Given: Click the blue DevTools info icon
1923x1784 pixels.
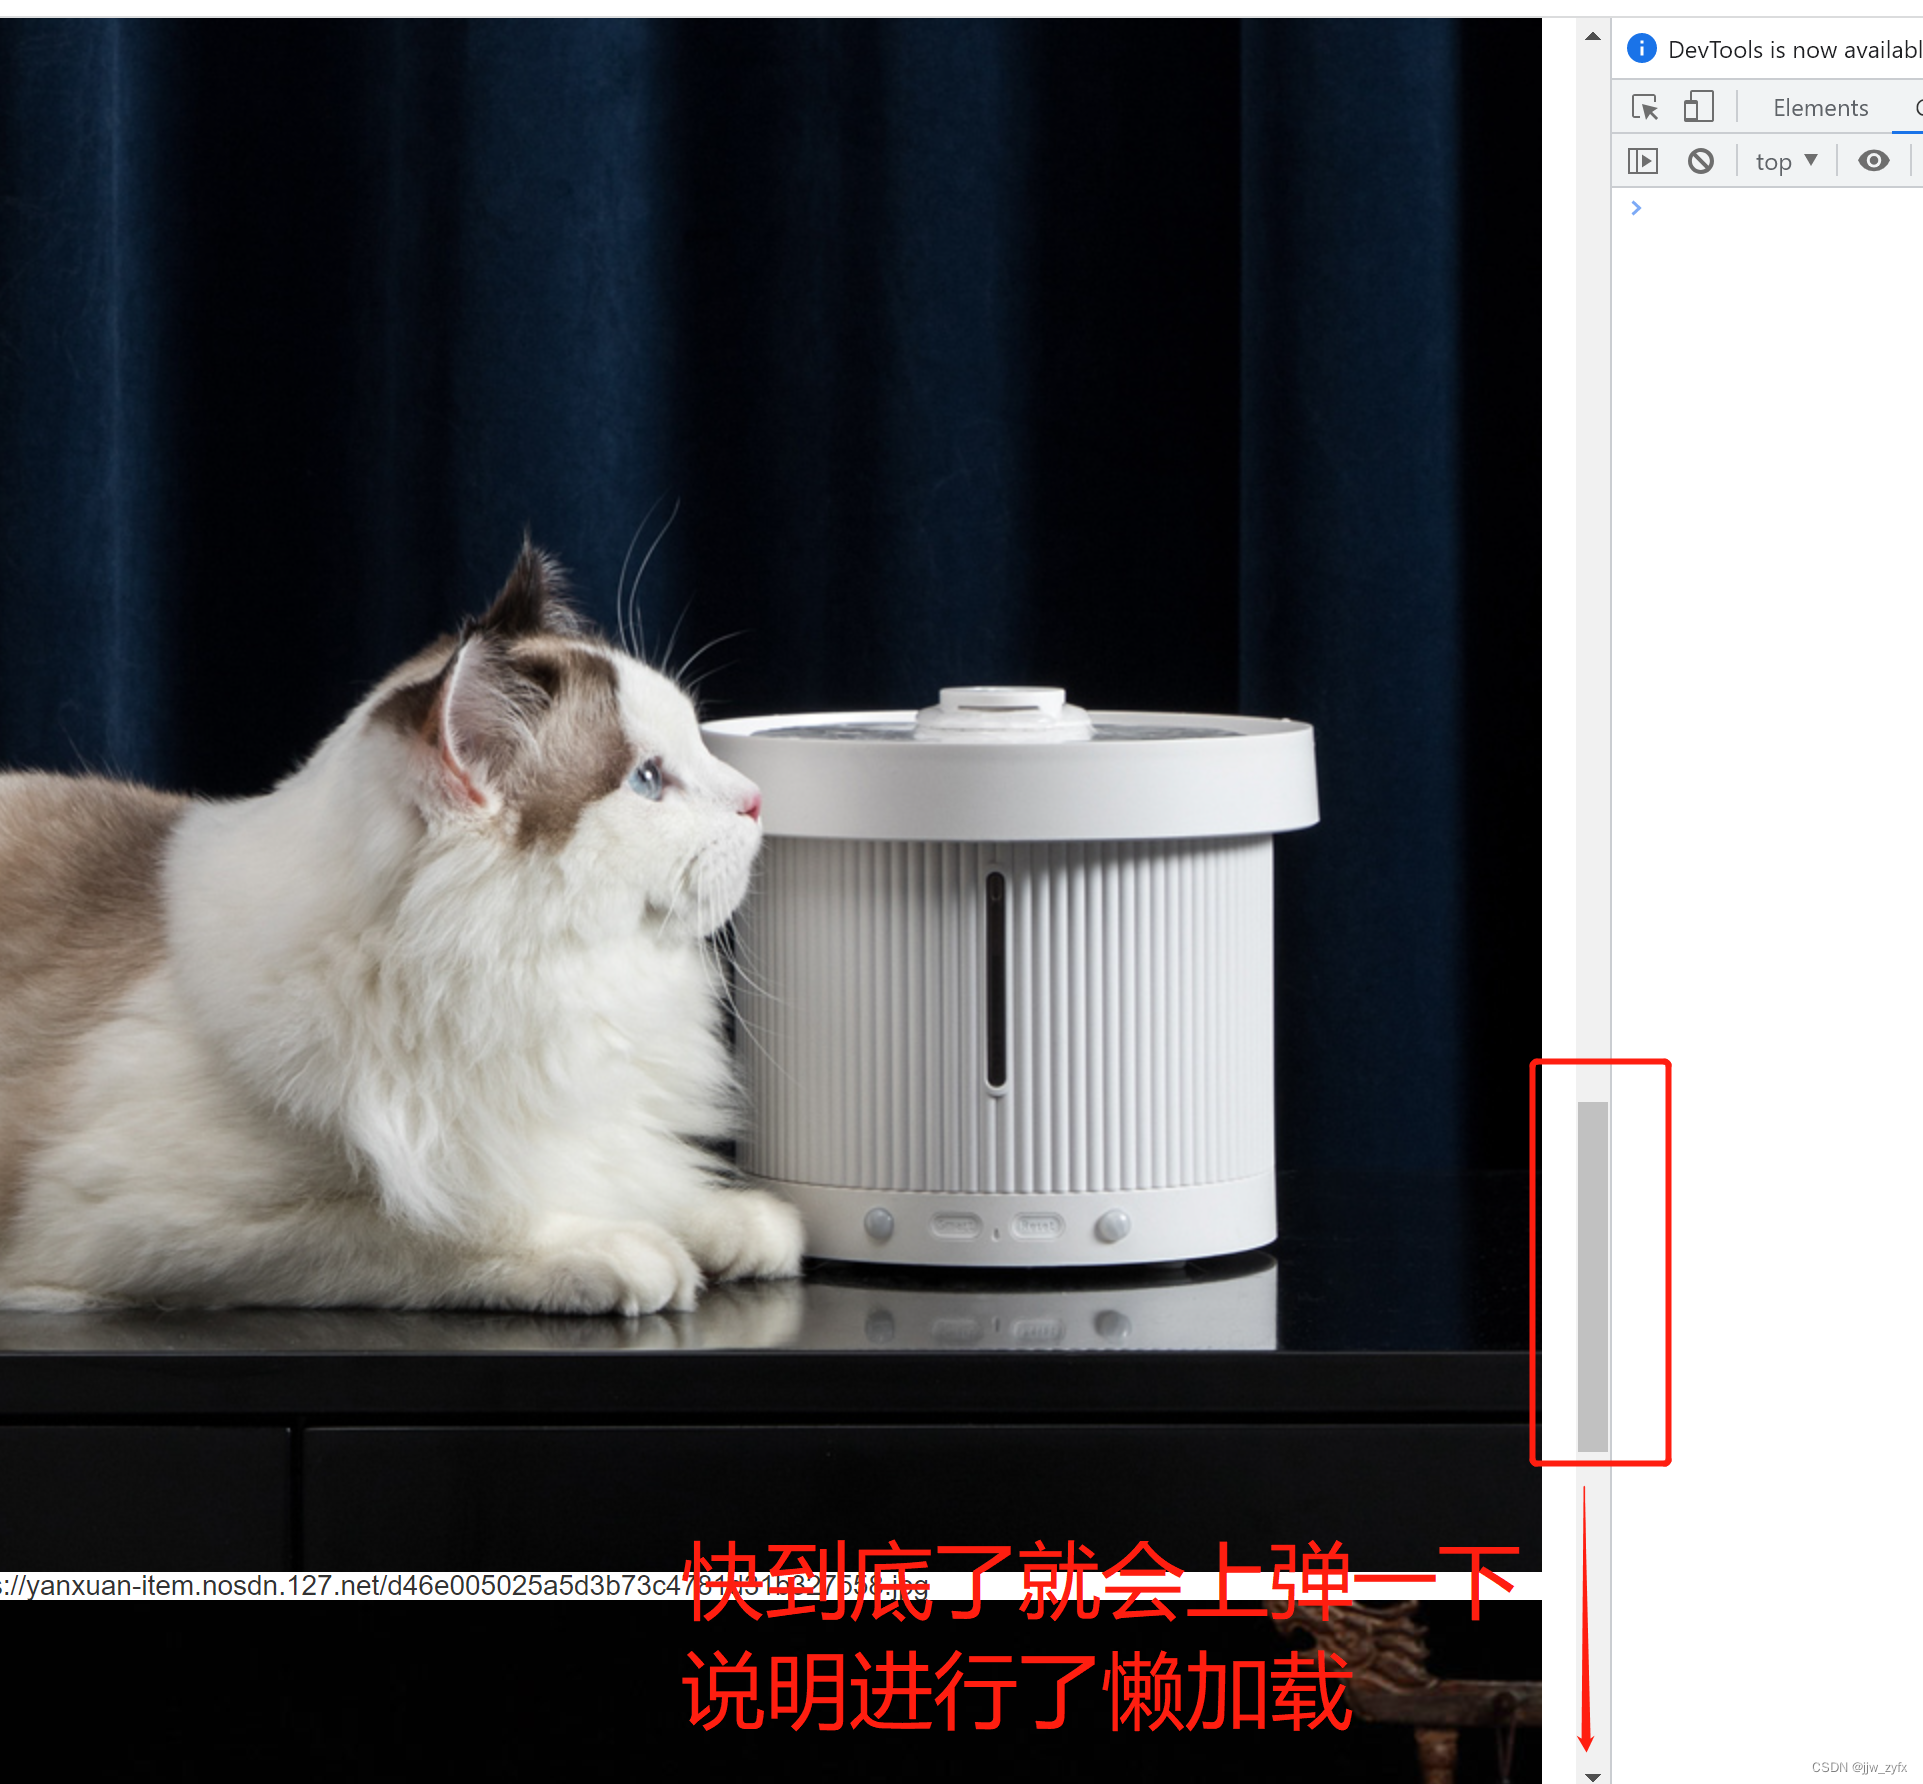Looking at the screenshot, I should click(x=1641, y=49).
